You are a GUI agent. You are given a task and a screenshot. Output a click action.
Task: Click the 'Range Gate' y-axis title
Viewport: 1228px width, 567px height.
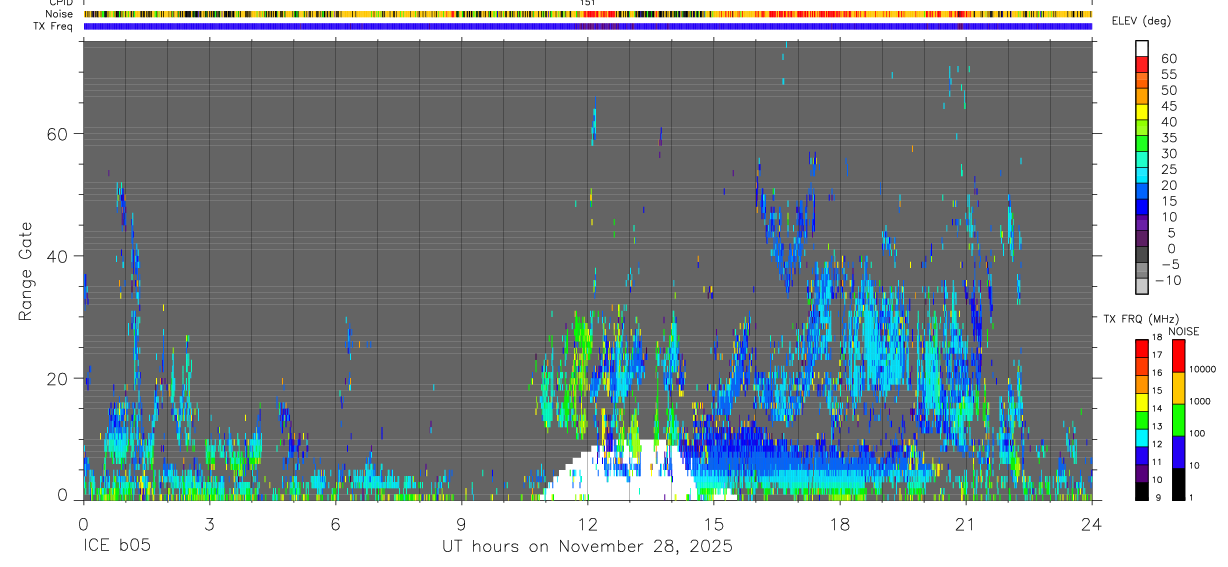(x=27, y=271)
